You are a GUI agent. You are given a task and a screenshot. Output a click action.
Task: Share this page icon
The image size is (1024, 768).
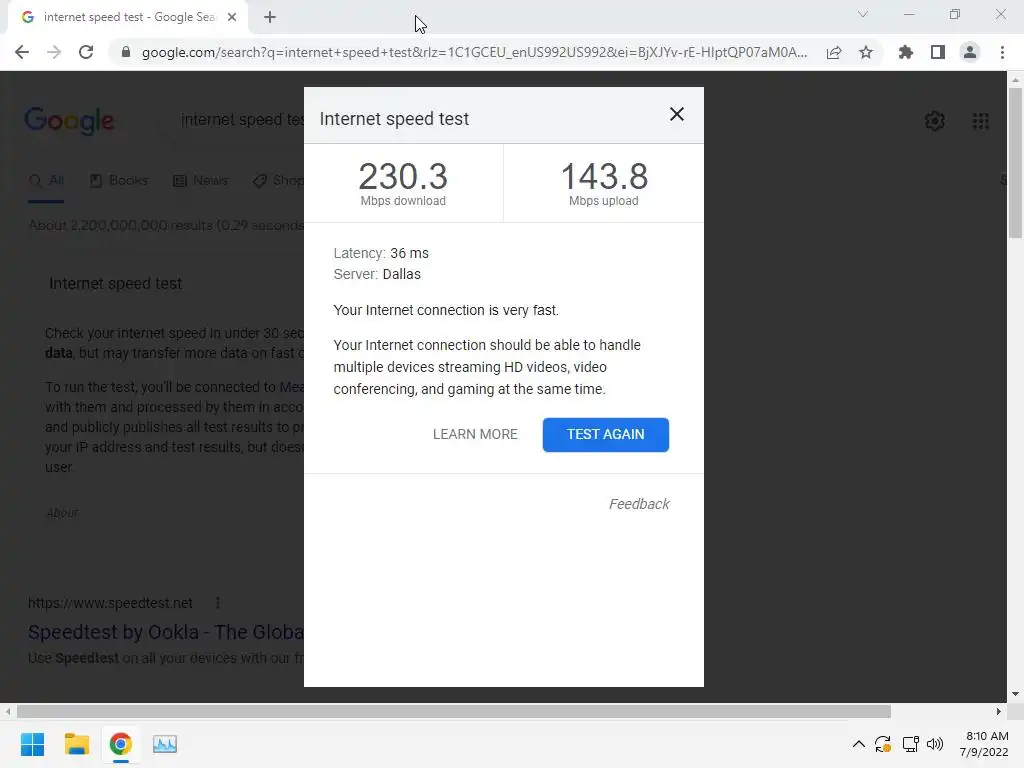click(x=833, y=52)
